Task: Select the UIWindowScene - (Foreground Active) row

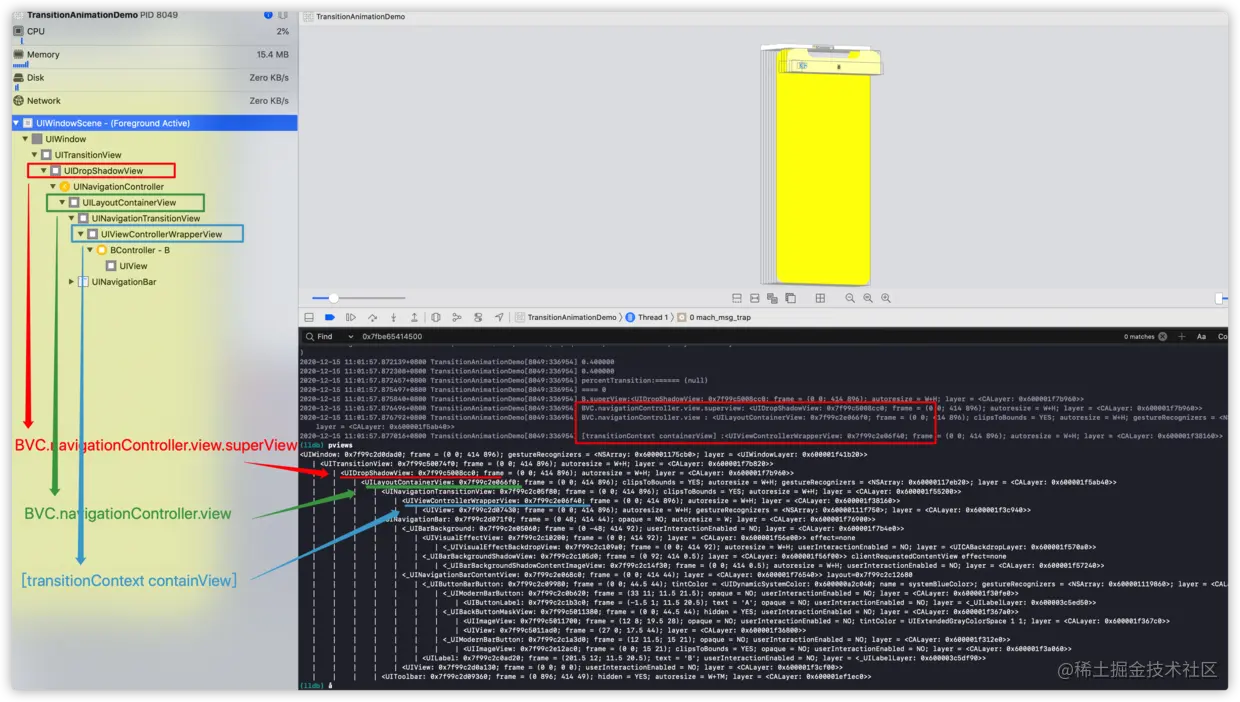Action: (x=154, y=123)
